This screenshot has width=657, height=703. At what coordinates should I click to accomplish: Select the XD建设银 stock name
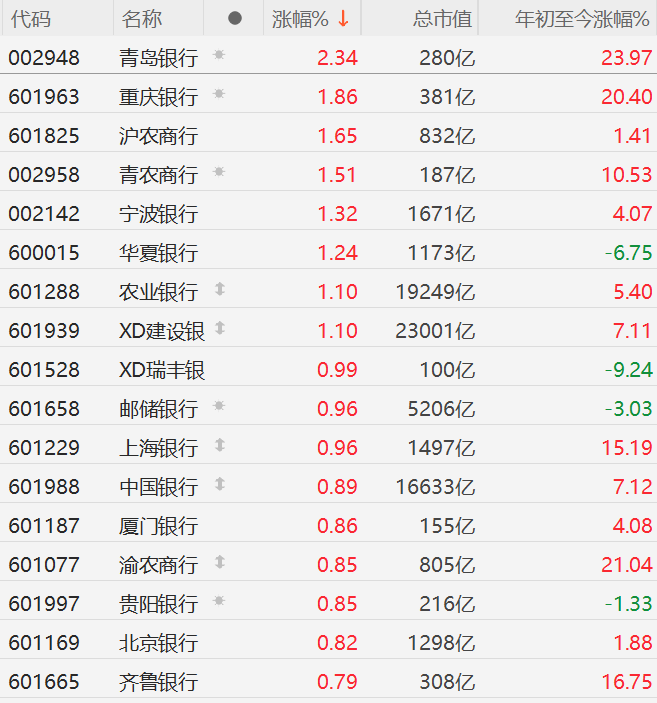click(162, 331)
